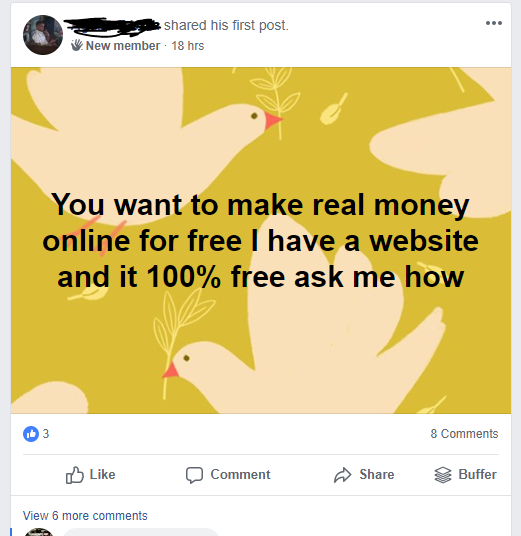Select the "Comment" text label
Screen dimensions: 521x536
point(240,474)
